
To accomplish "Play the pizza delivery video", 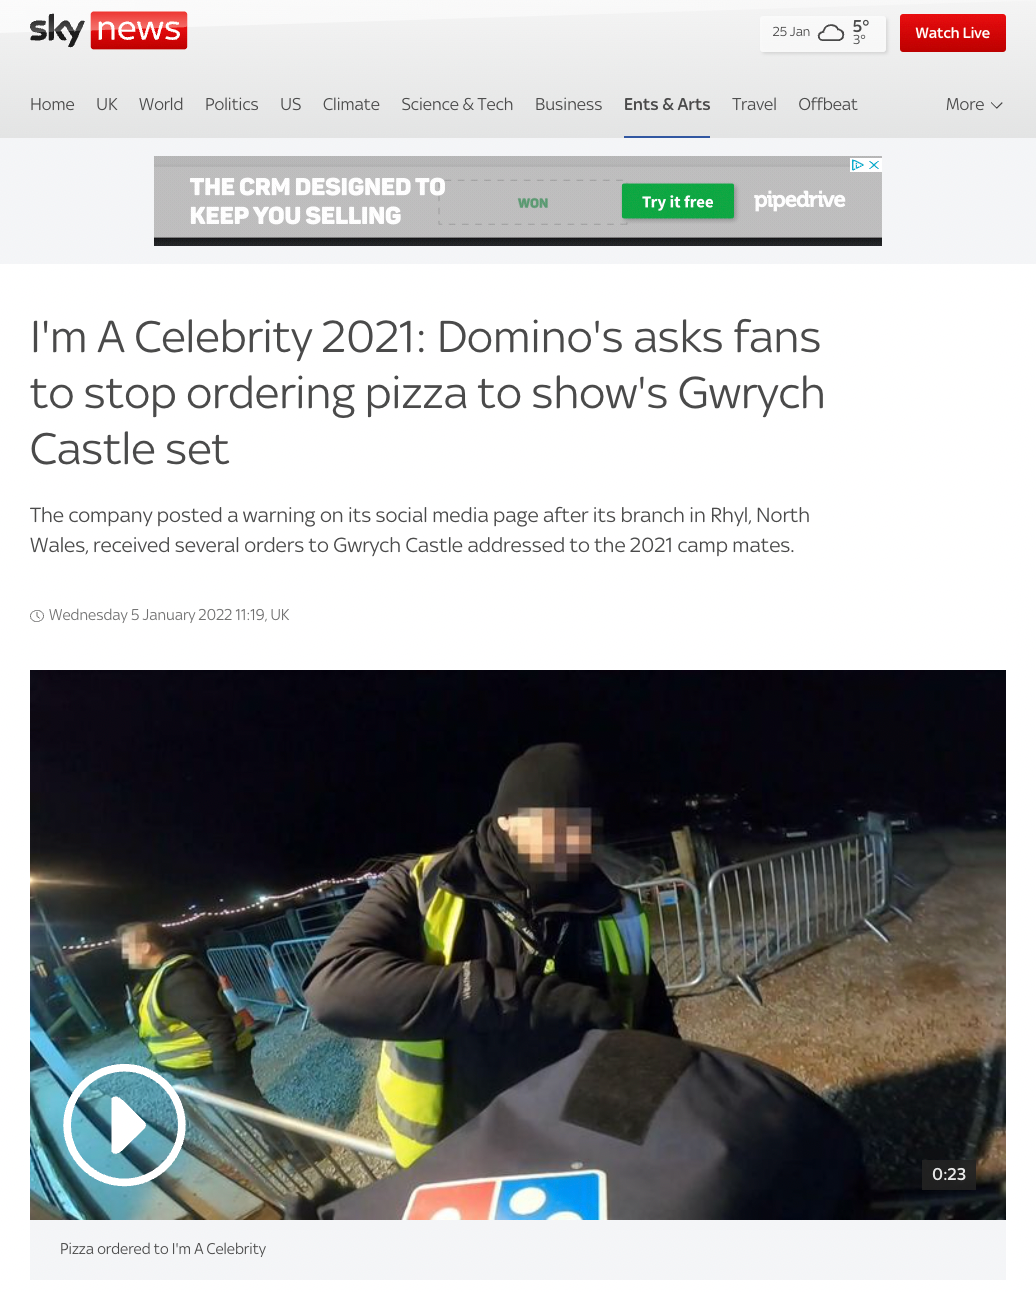I will pos(125,1125).
